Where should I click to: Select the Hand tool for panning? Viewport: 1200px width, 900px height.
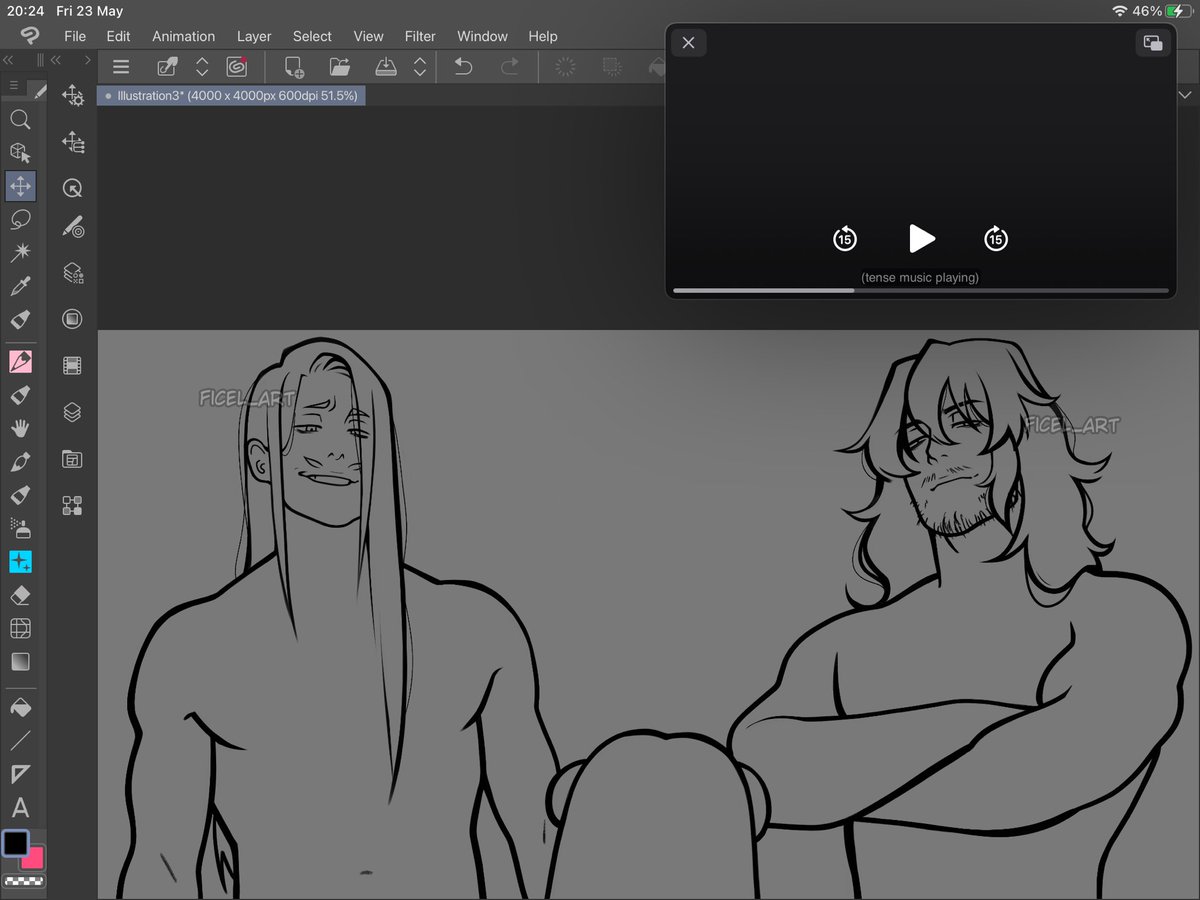click(x=21, y=428)
